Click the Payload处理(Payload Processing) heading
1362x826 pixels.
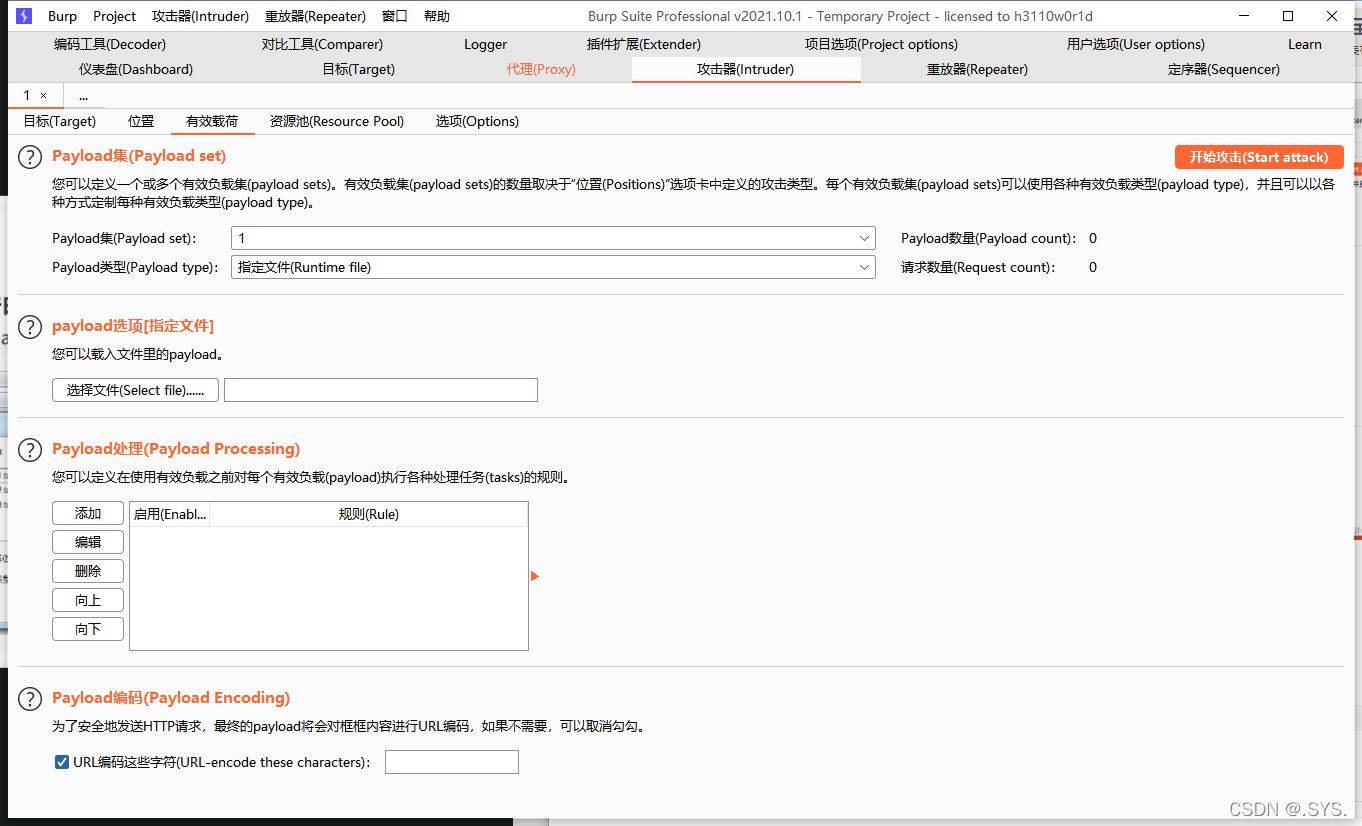point(176,449)
